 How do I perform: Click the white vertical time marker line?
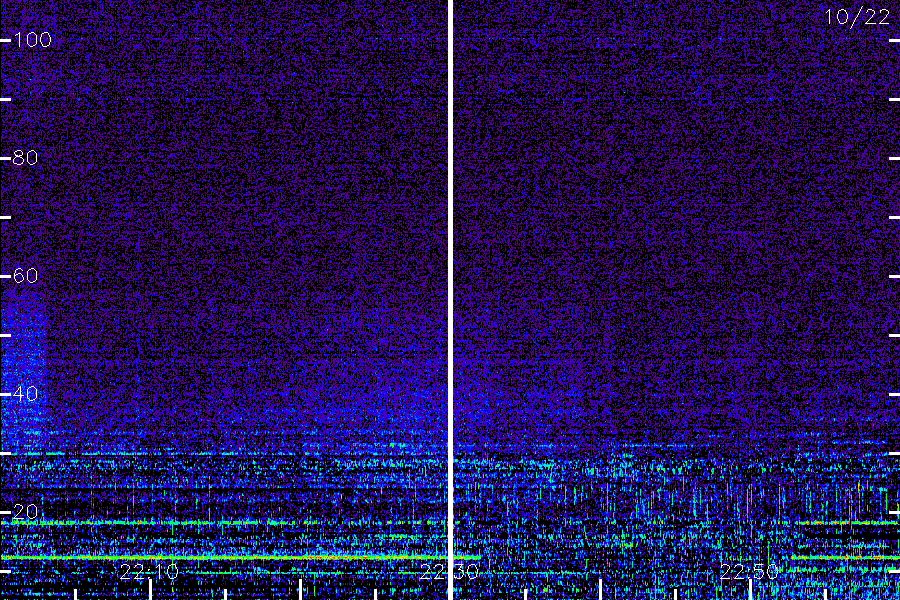pos(451,300)
